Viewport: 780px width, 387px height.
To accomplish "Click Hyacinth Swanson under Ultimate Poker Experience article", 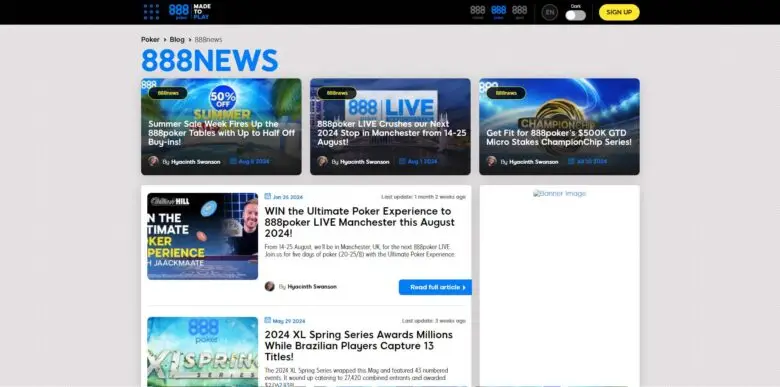I will pyautogui.click(x=312, y=287).
